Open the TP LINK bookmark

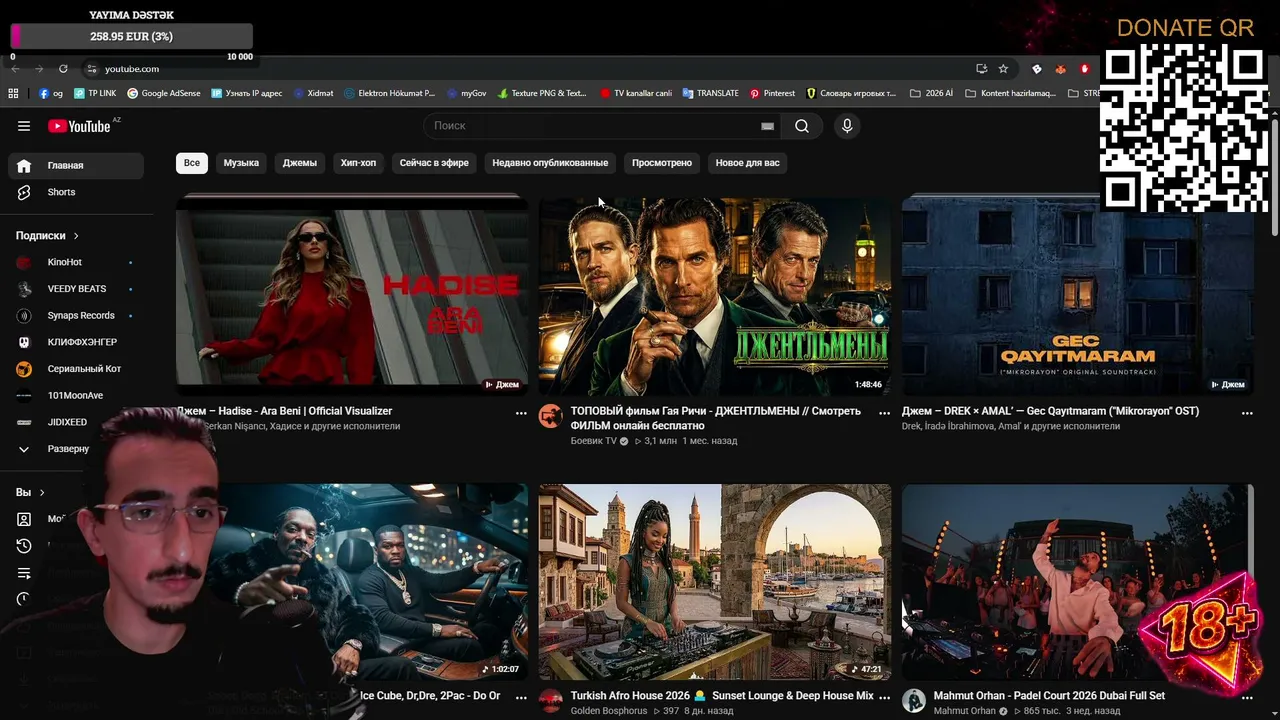(95, 93)
